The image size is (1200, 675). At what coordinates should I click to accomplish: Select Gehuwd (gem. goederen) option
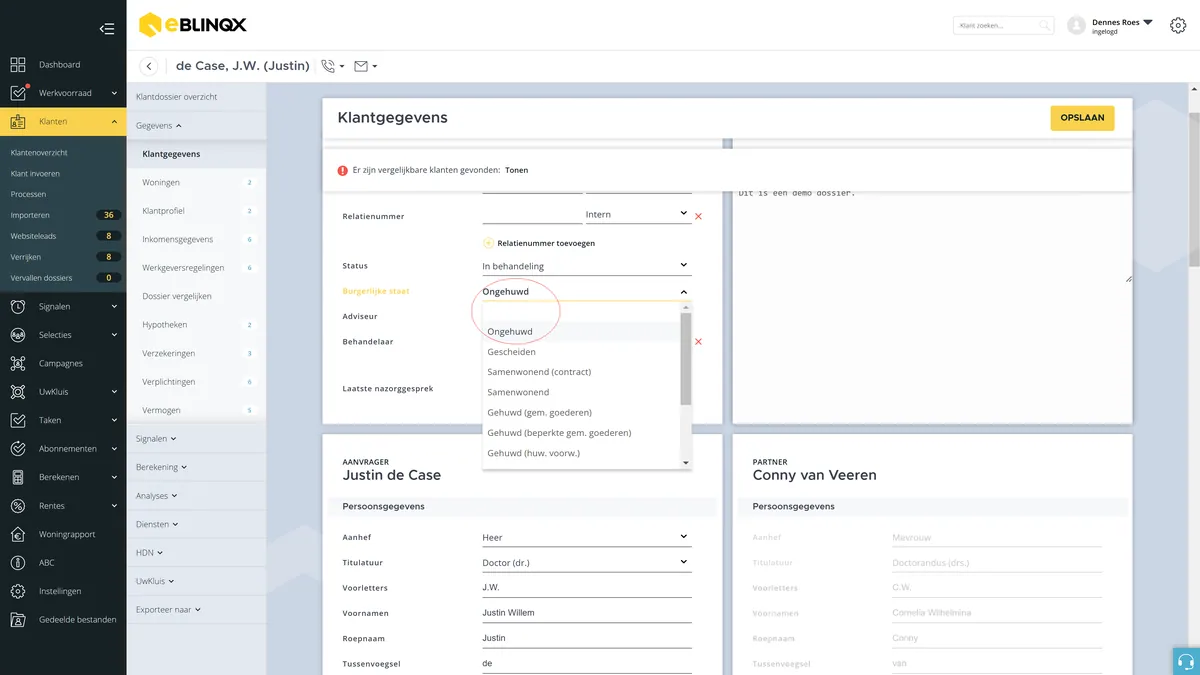pos(581,412)
